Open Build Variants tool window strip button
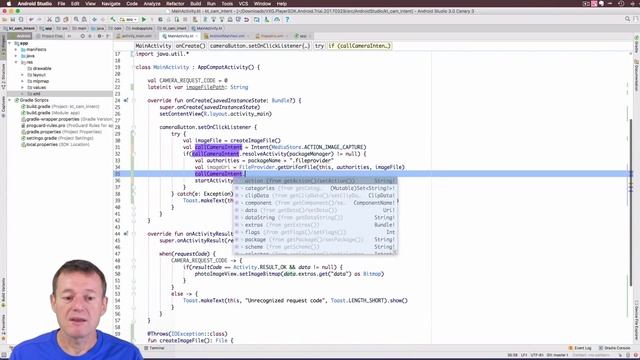The image size is (640, 360). 3,293
